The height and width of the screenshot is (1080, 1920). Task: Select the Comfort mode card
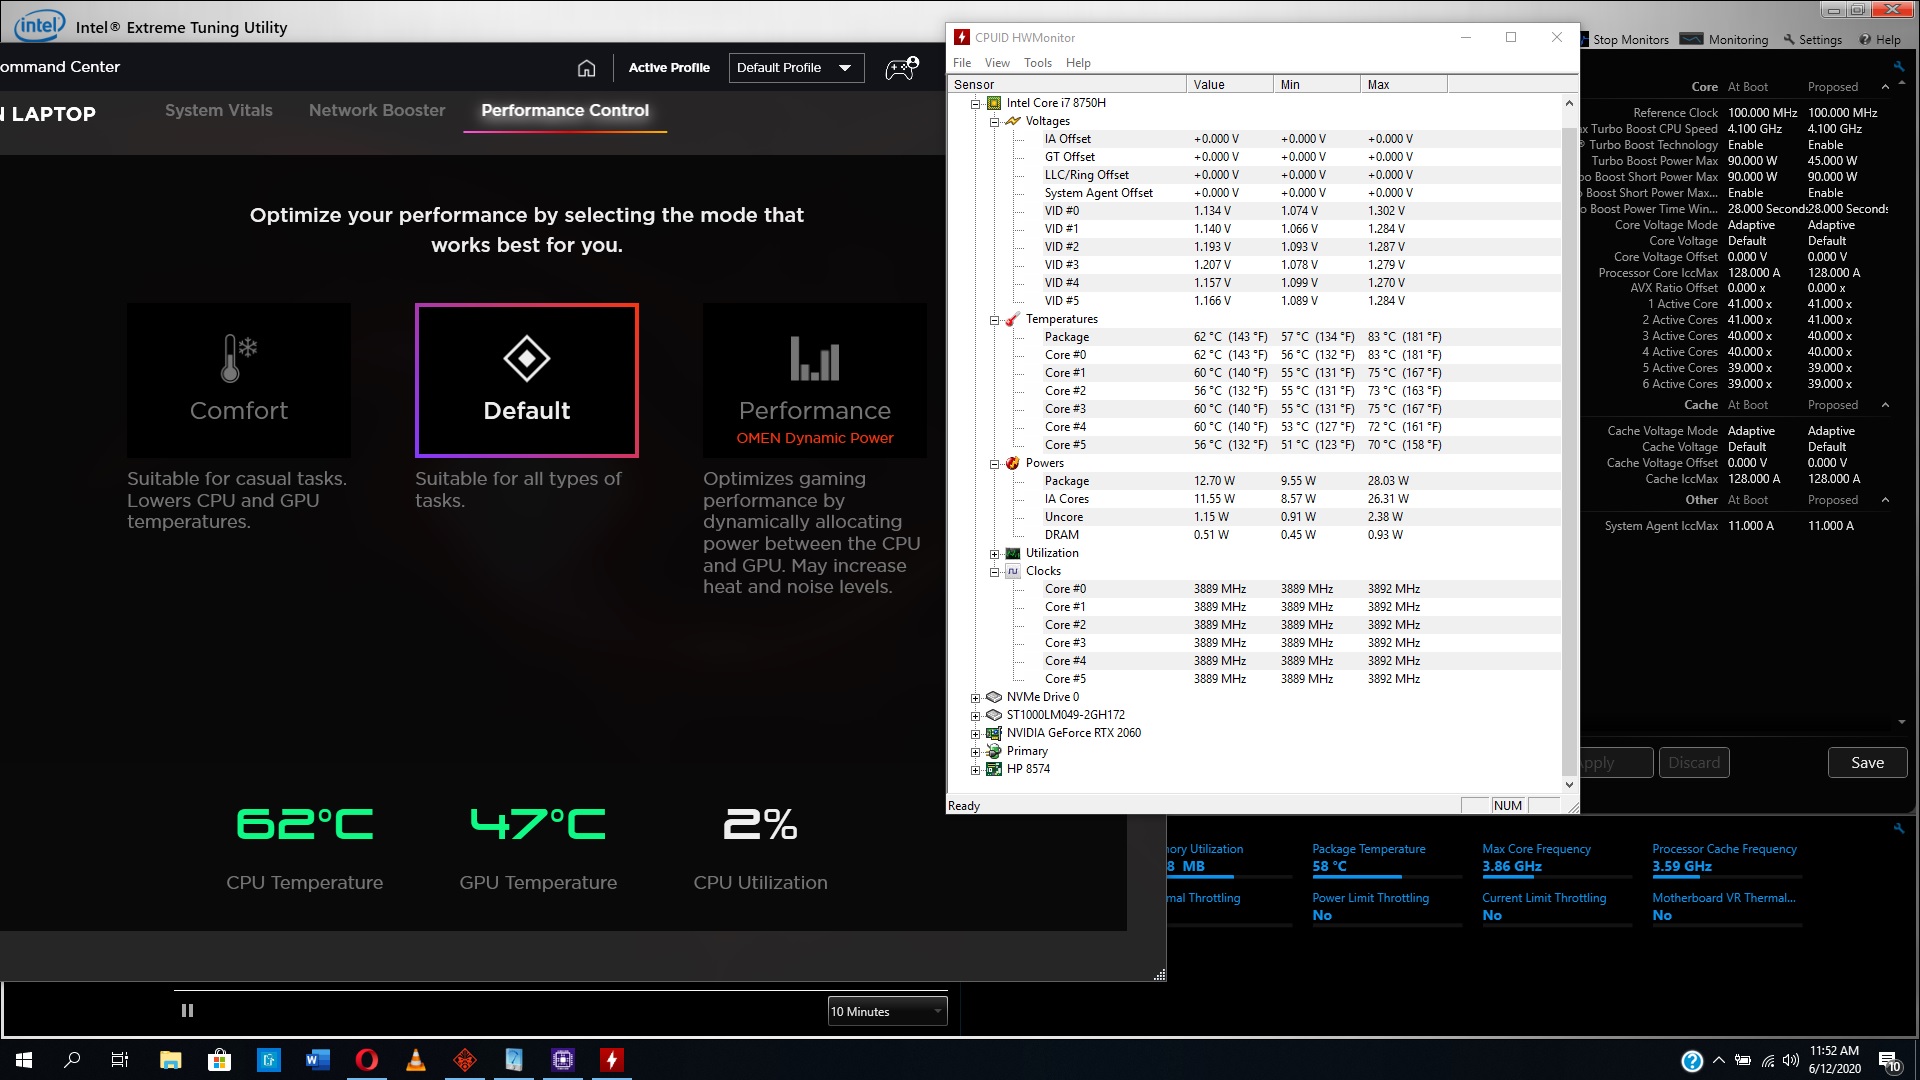pos(239,380)
